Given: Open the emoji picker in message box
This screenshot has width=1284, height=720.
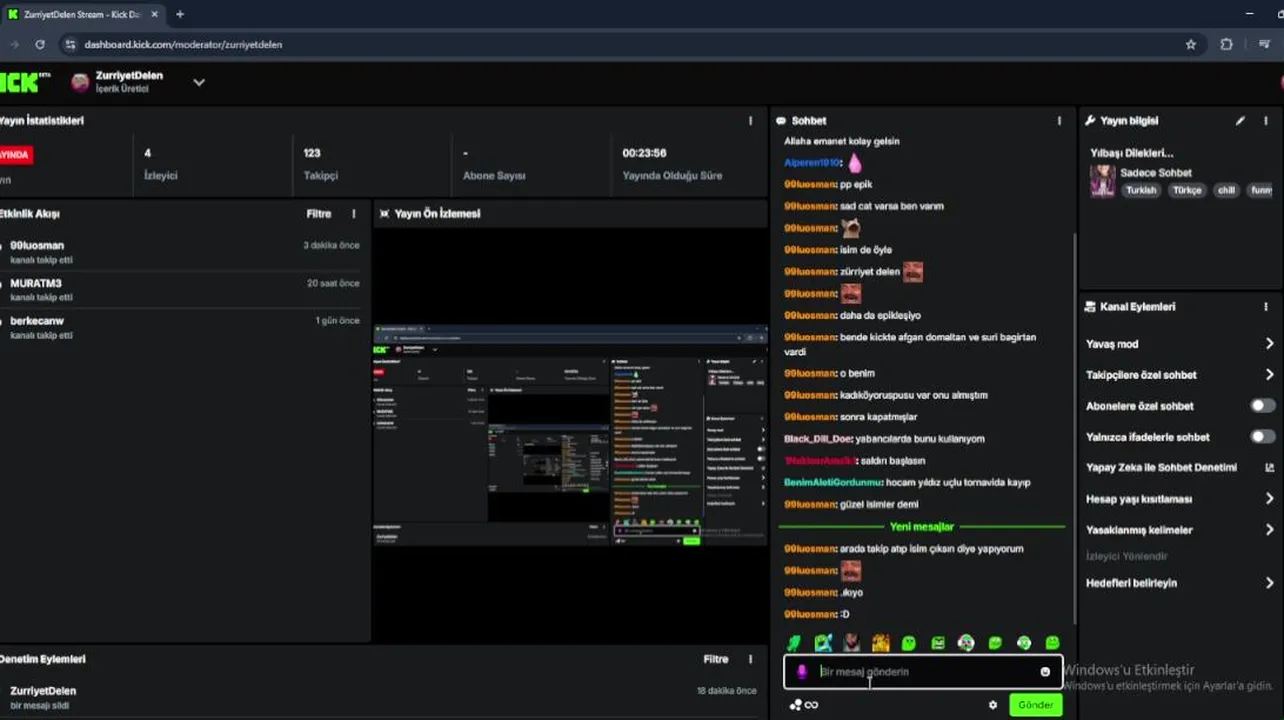Looking at the screenshot, I should tap(1045, 672).
